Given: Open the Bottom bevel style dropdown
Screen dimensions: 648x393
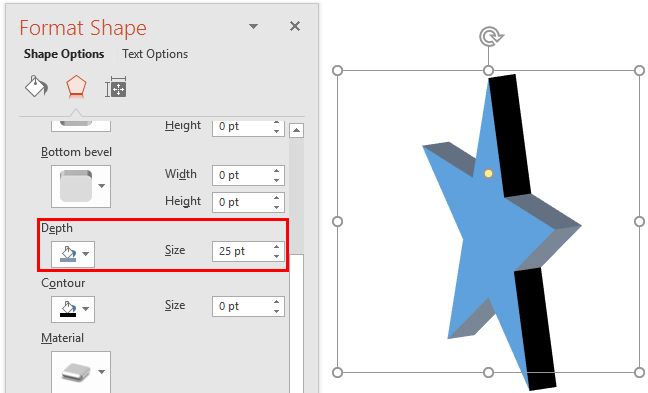Looking at the screenshot, I should [102, 186].
